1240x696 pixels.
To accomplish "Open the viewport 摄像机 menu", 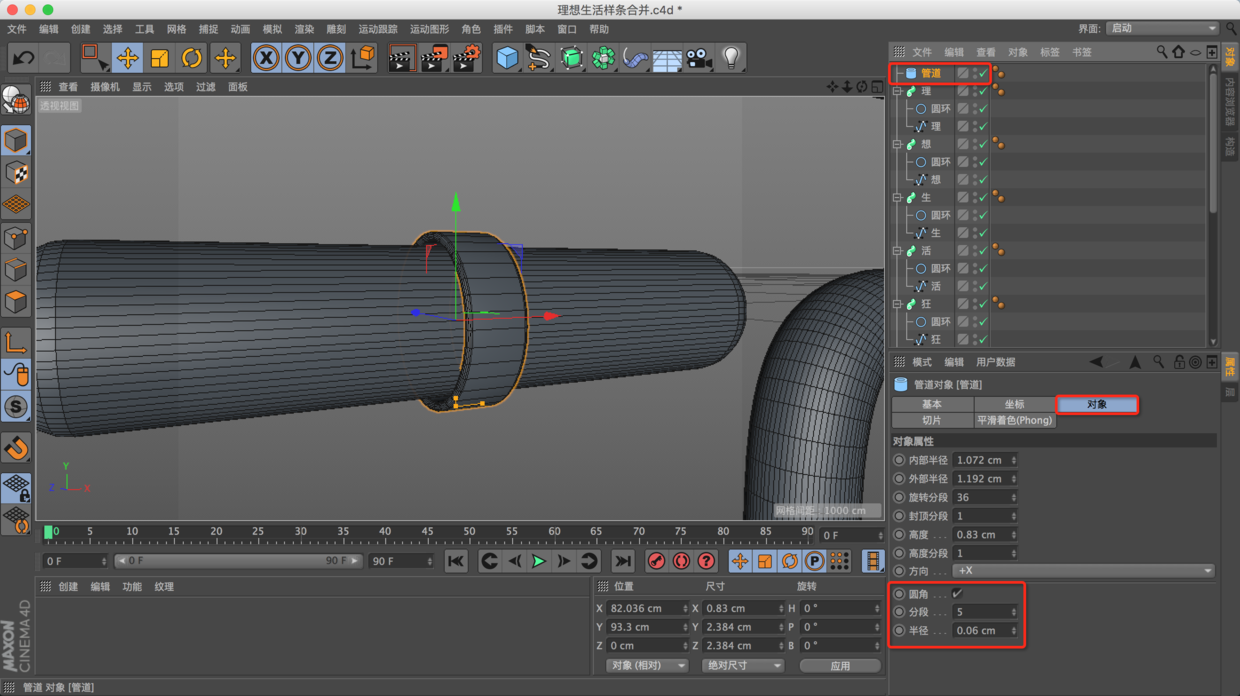I will tap(105, 87).
